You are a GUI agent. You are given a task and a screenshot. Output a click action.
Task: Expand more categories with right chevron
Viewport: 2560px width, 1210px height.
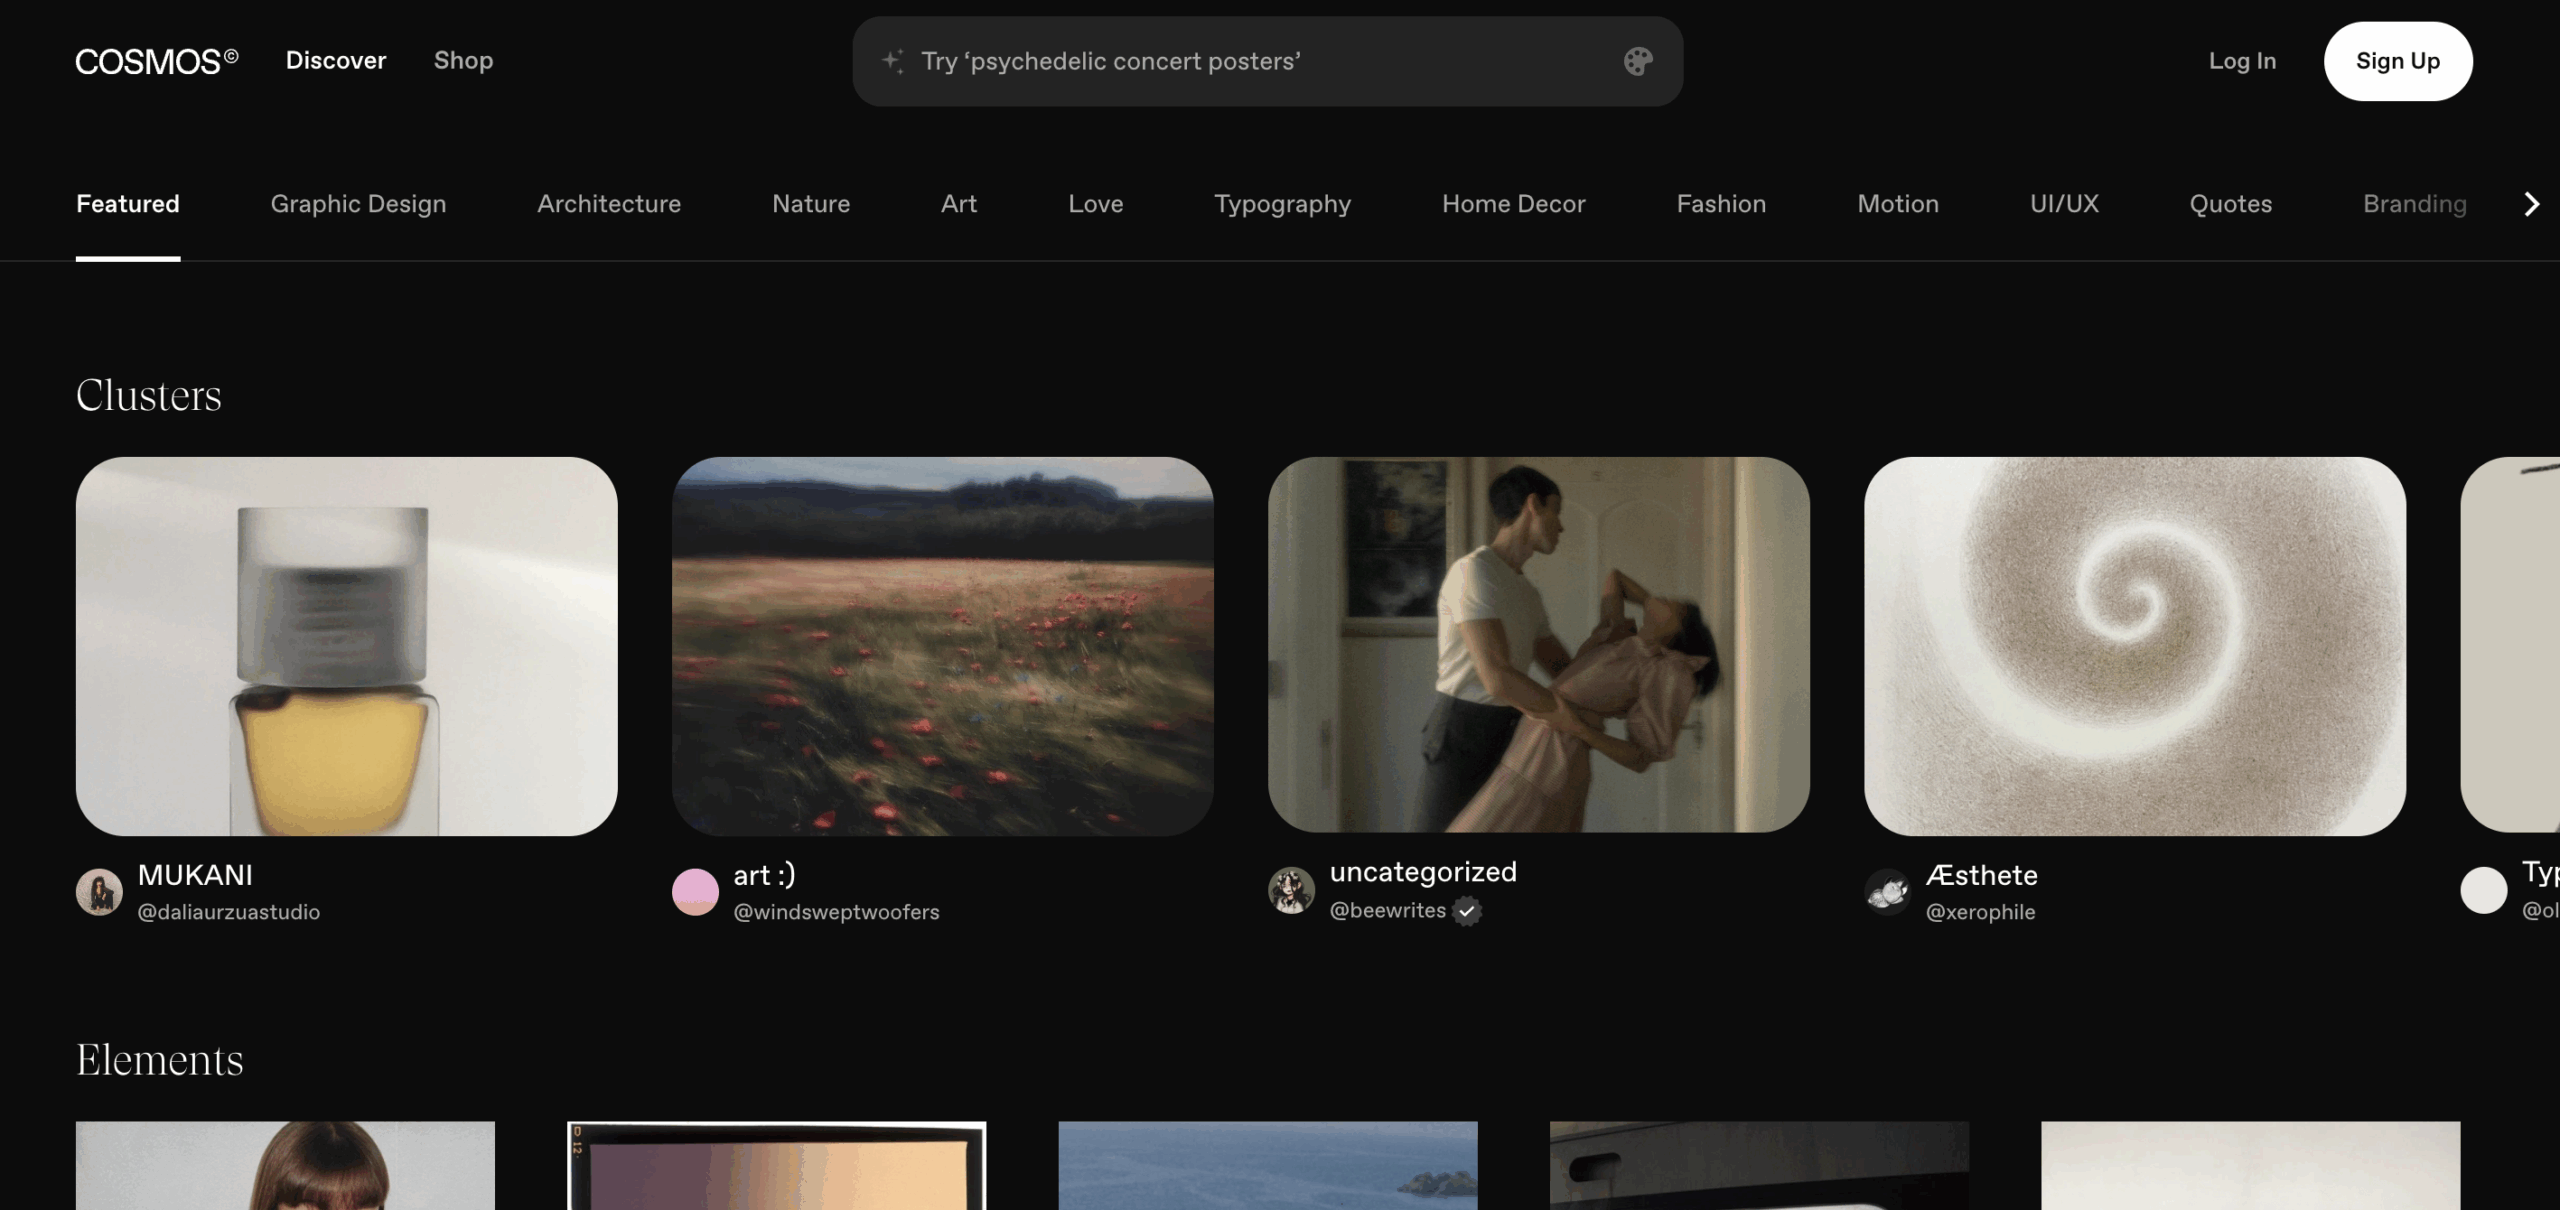[x=2531, y=204]
